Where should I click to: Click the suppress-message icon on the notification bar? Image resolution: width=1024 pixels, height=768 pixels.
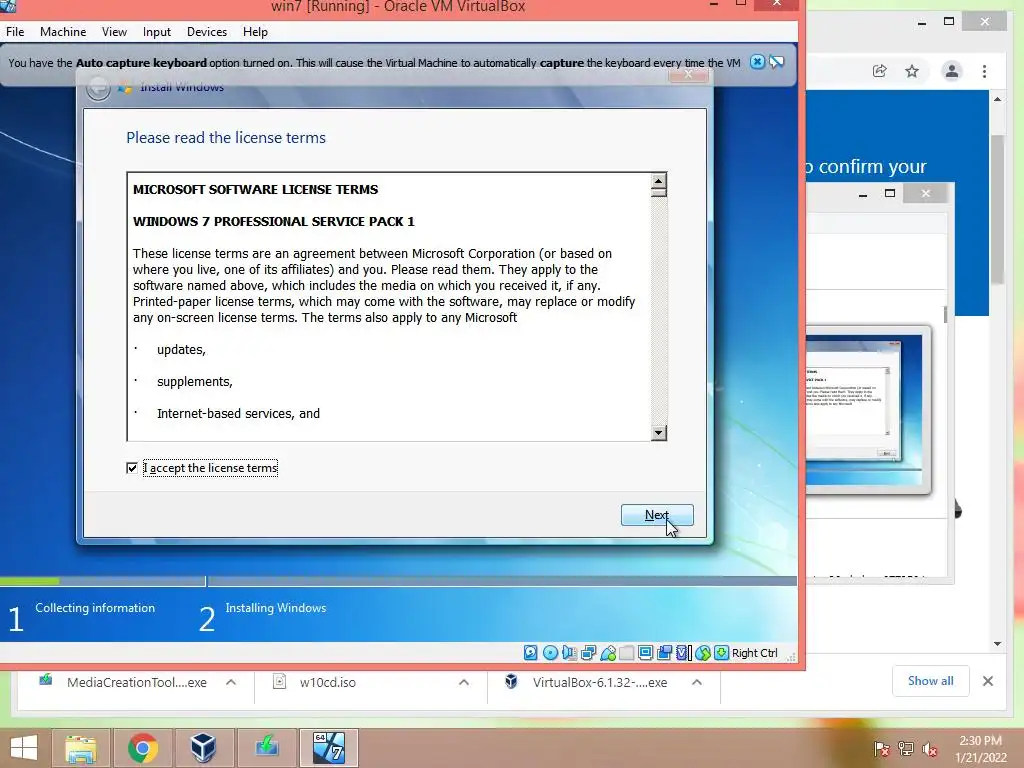pos(776,62)
